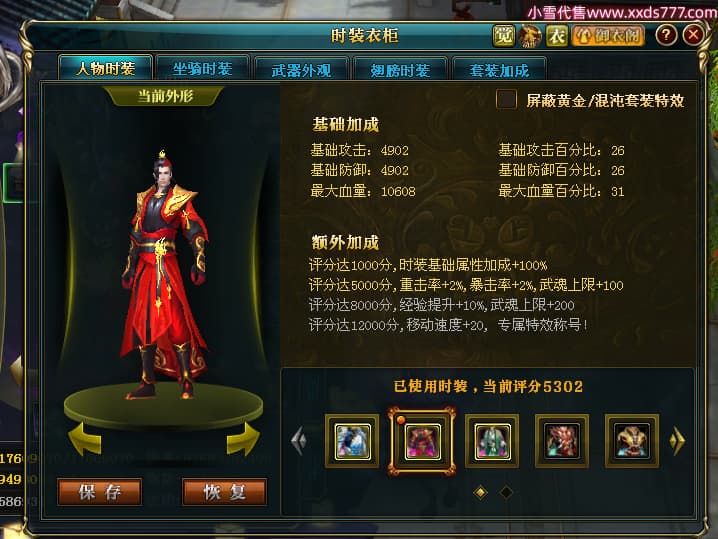Switch to the 坐骑时装 tab
The width and height of the screenshot is (718, 539).
[202, 69]
